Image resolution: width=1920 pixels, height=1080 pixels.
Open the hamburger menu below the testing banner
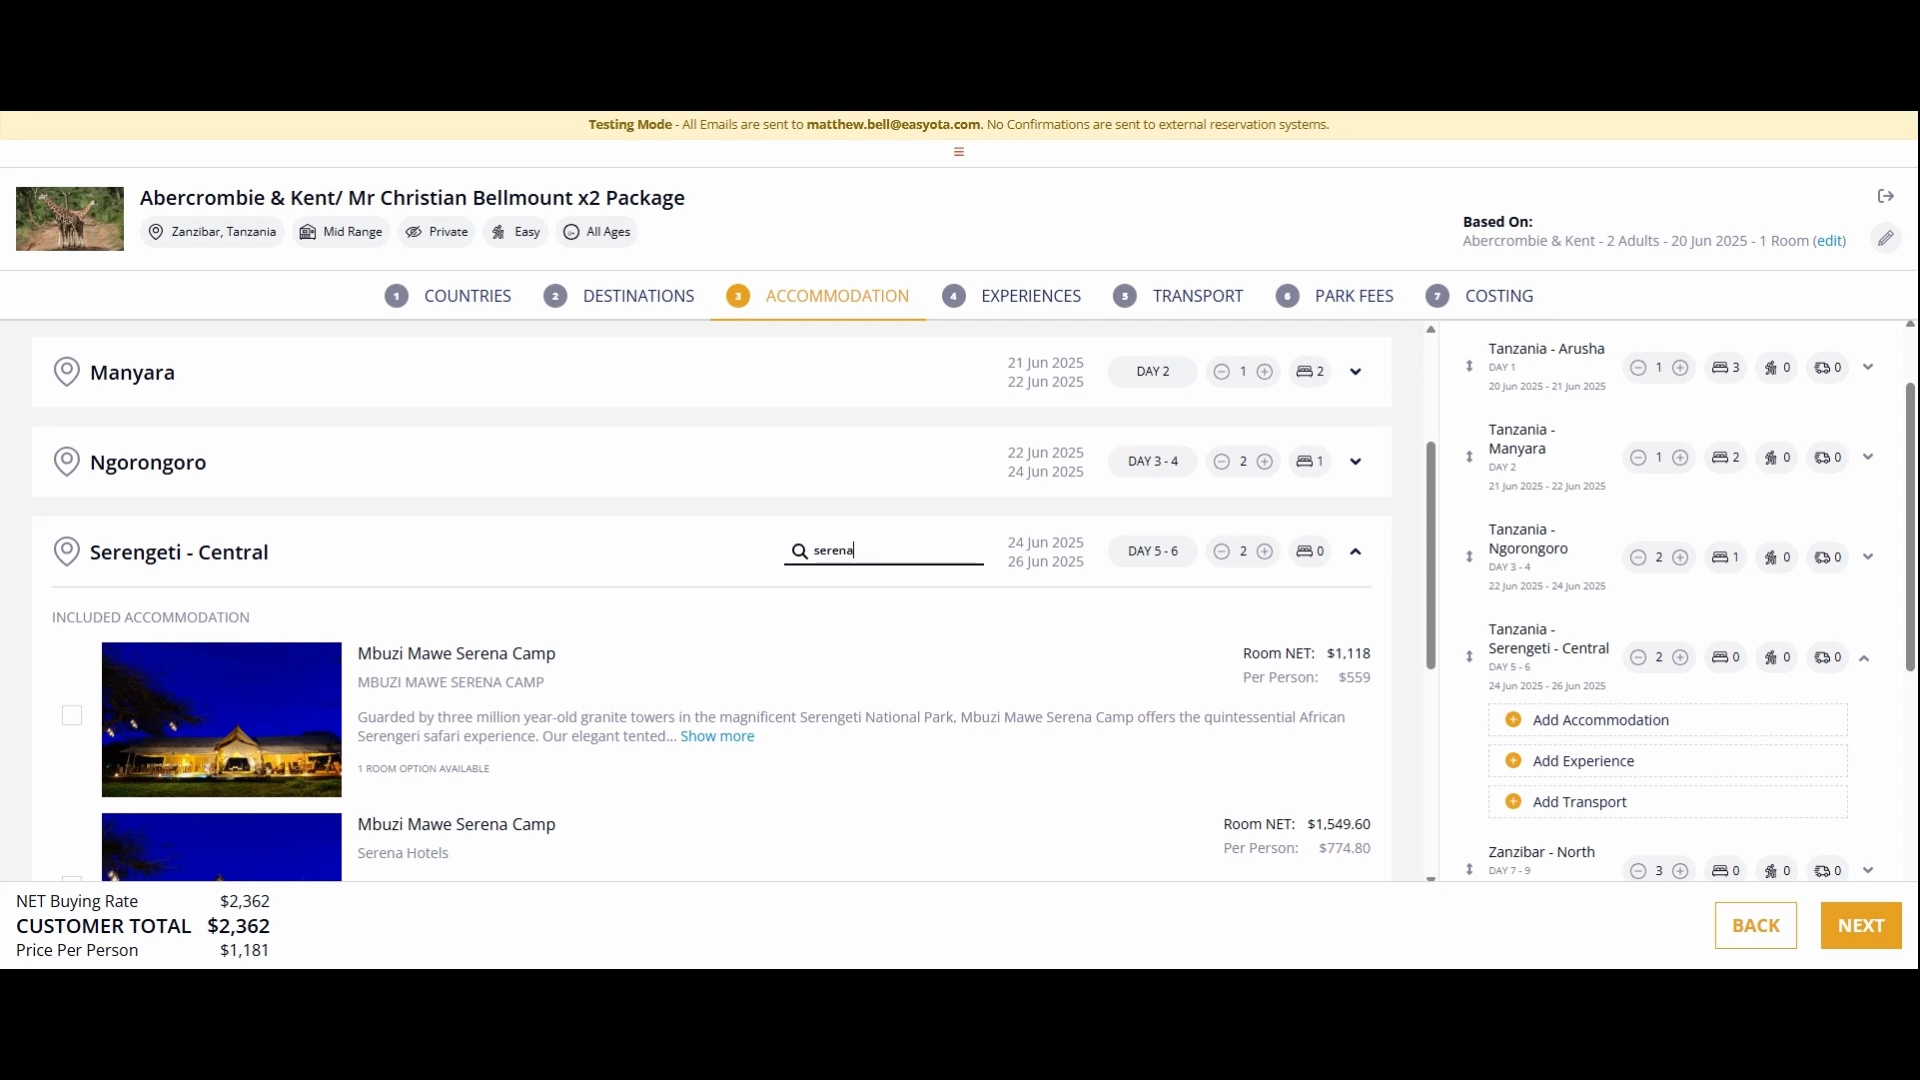point(959,152)
